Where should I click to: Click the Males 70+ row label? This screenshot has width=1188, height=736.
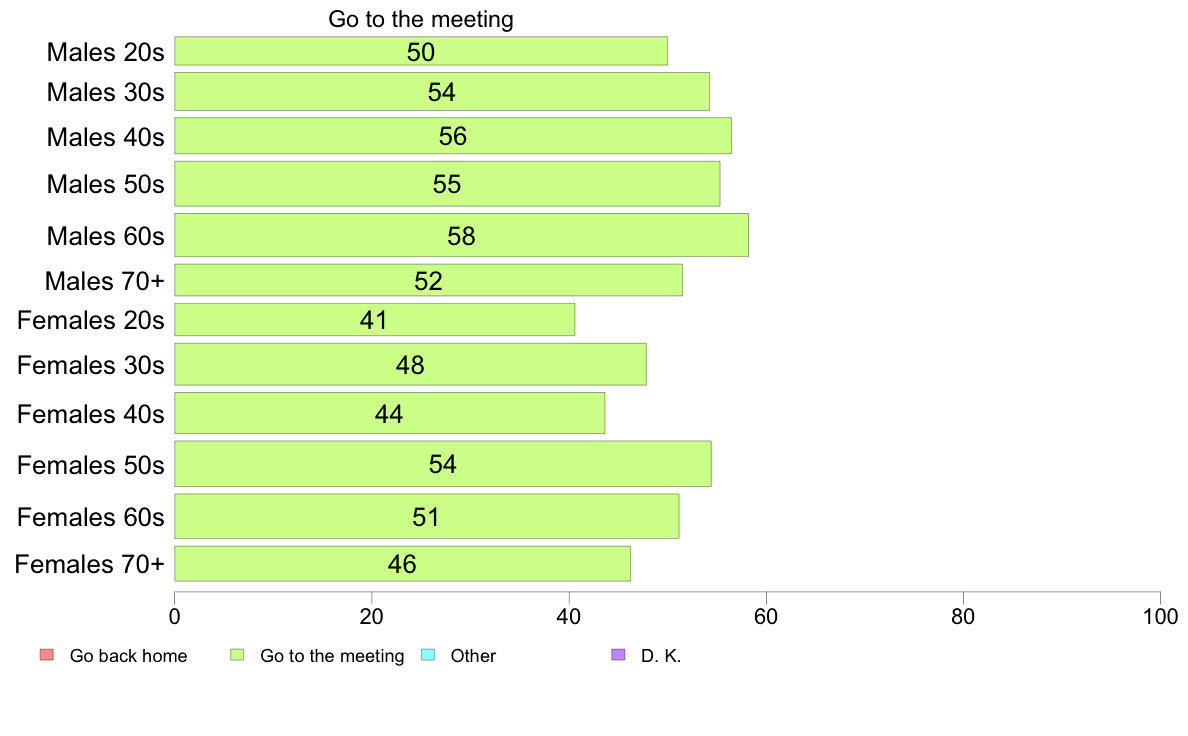(x=105, y=281)
